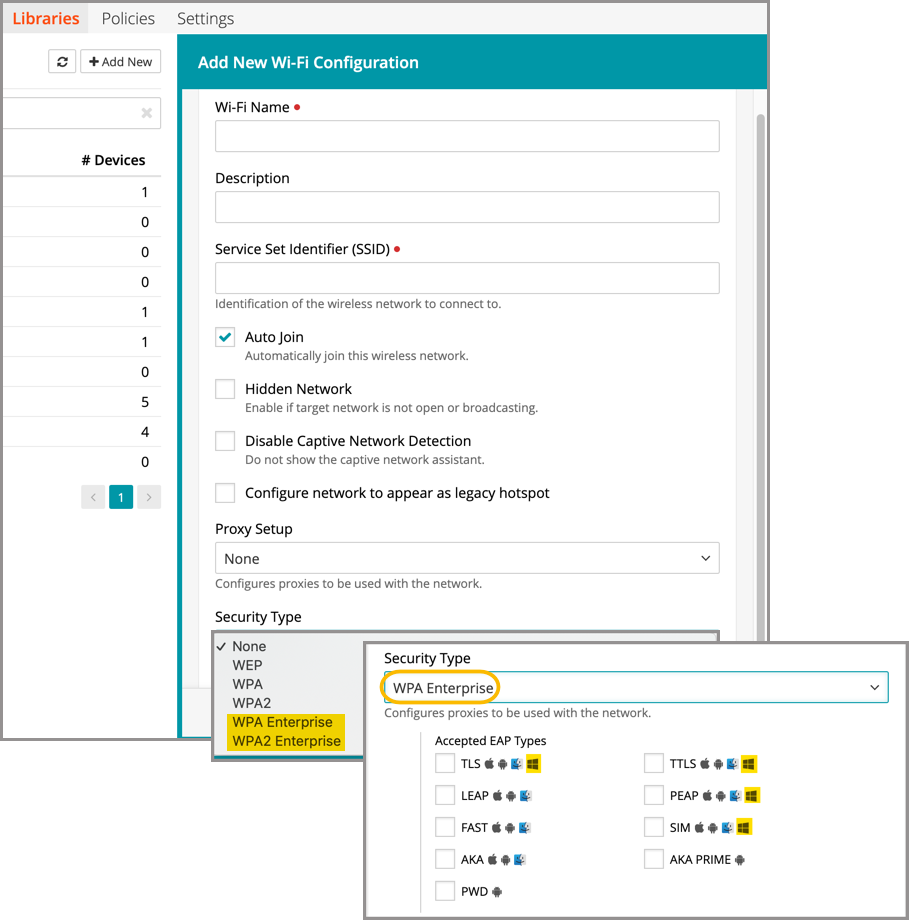Click the Add New button
This screenshot has height=920, width=910.
click(120, 62)
